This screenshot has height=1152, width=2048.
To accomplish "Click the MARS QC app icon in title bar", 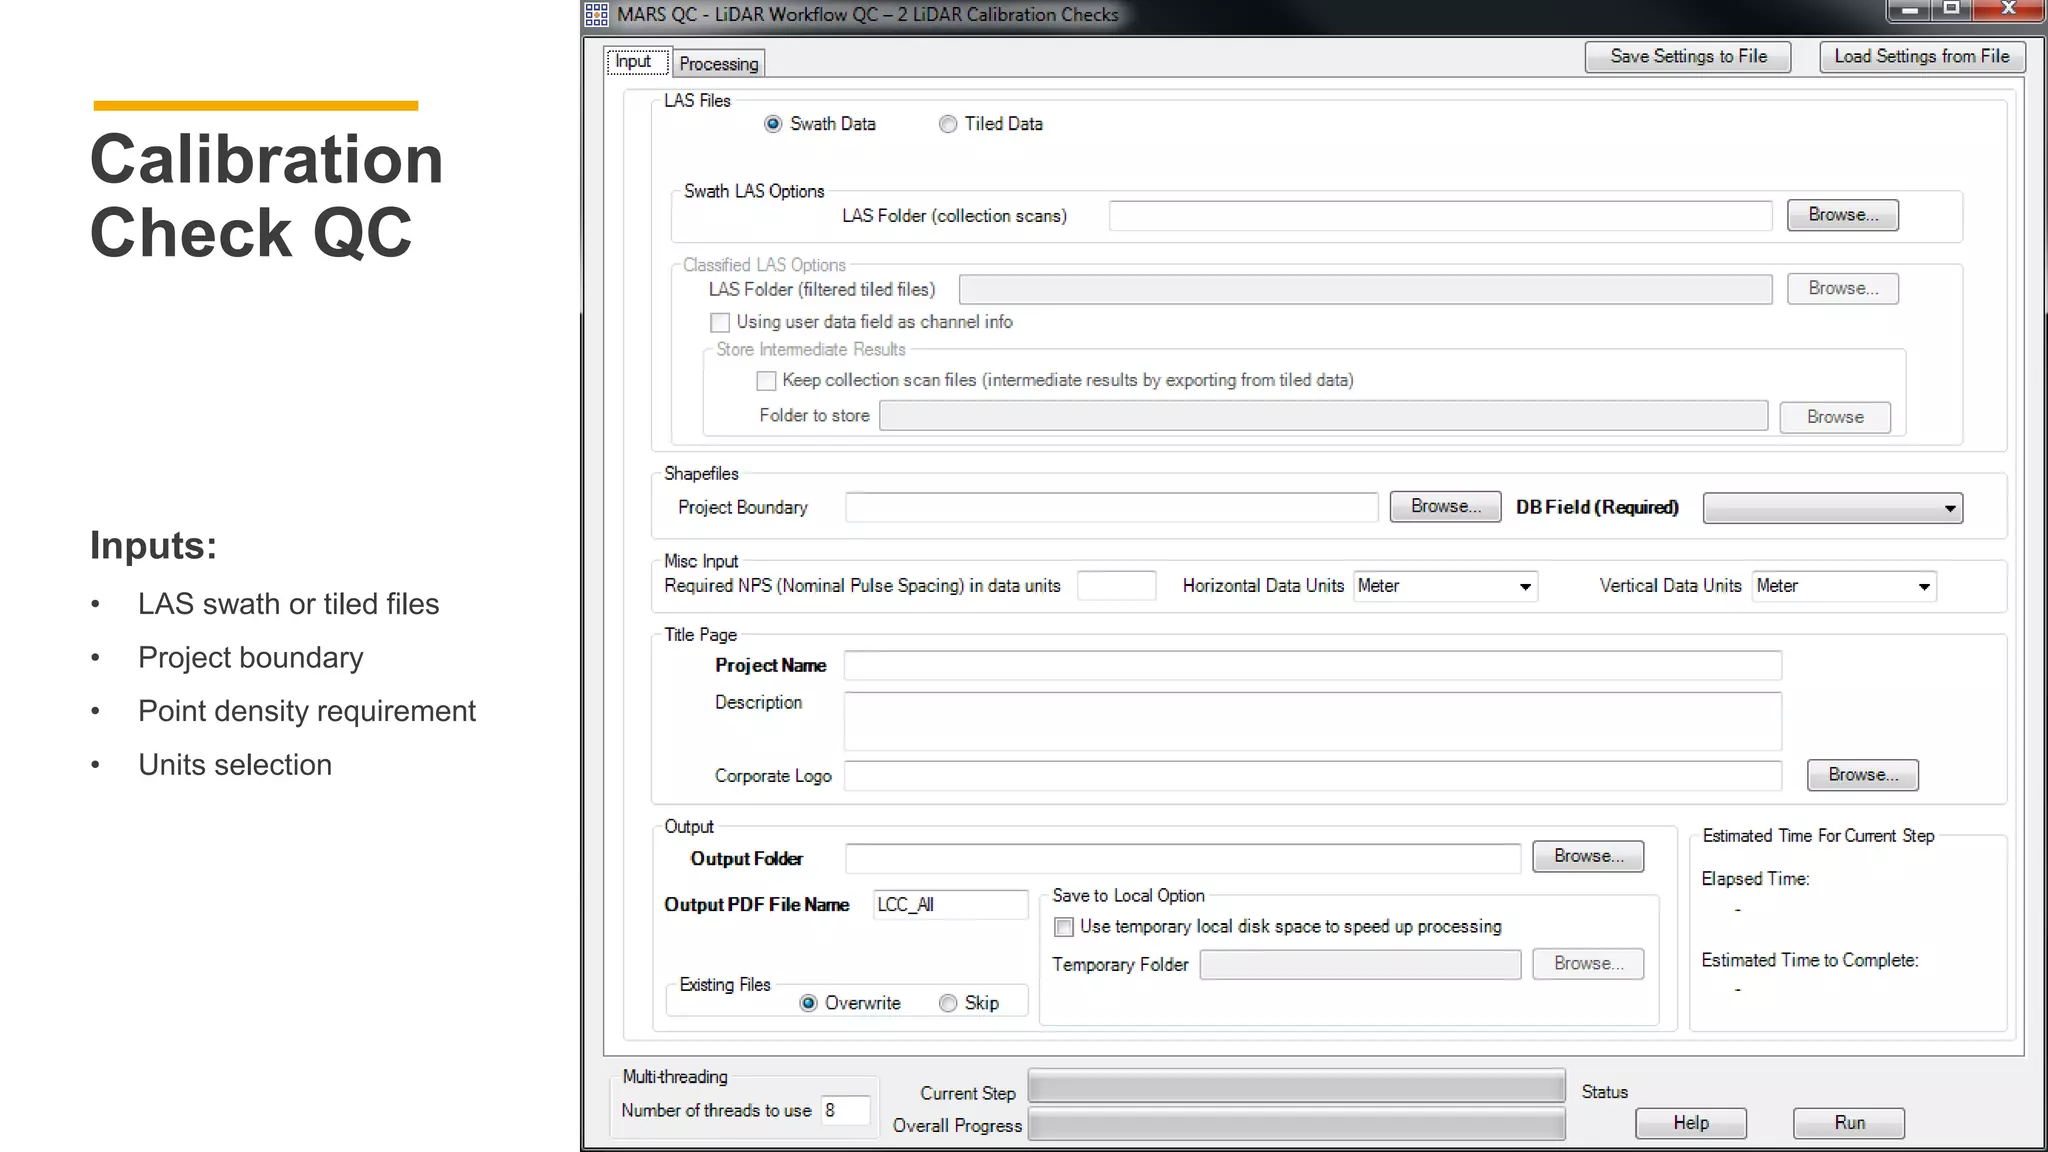I will coord(597,14).
